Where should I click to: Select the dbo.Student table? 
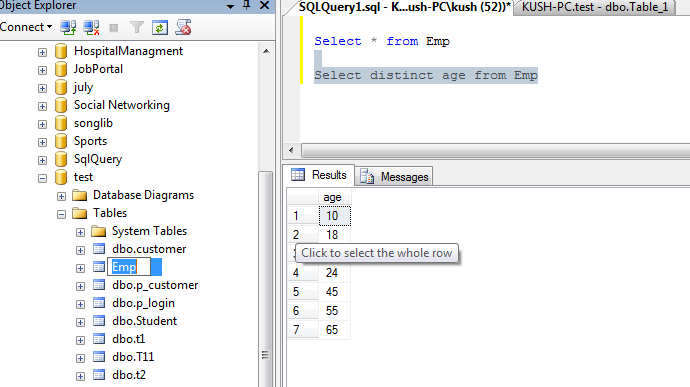[x=144, y=321]
